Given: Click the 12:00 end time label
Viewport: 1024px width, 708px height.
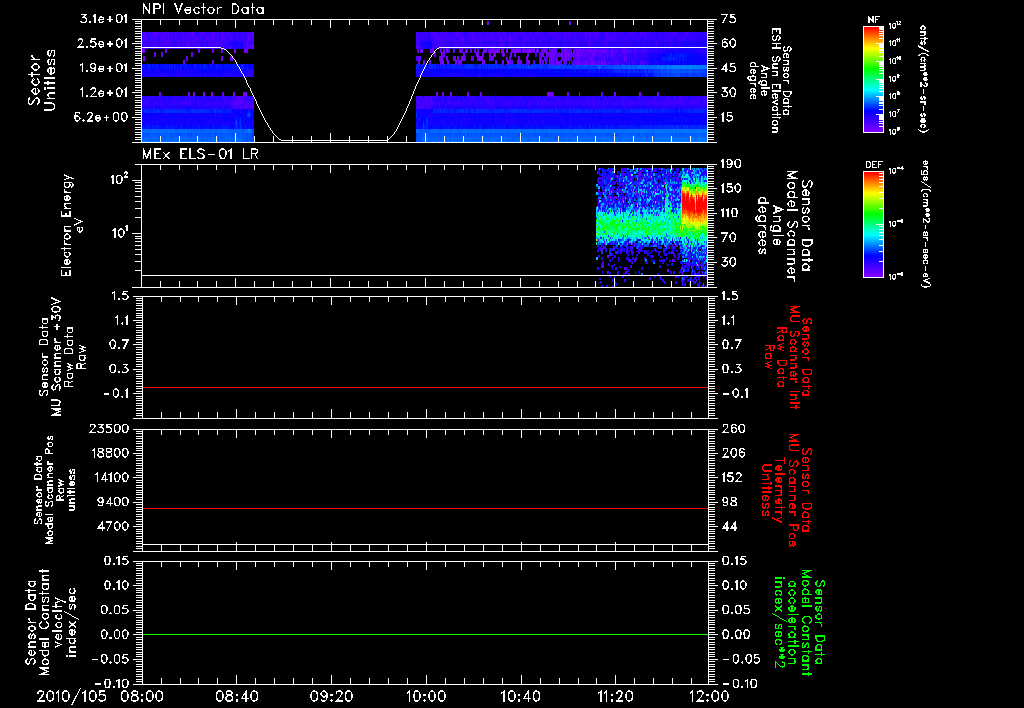Looking at the screenshot, I should 709,696.
